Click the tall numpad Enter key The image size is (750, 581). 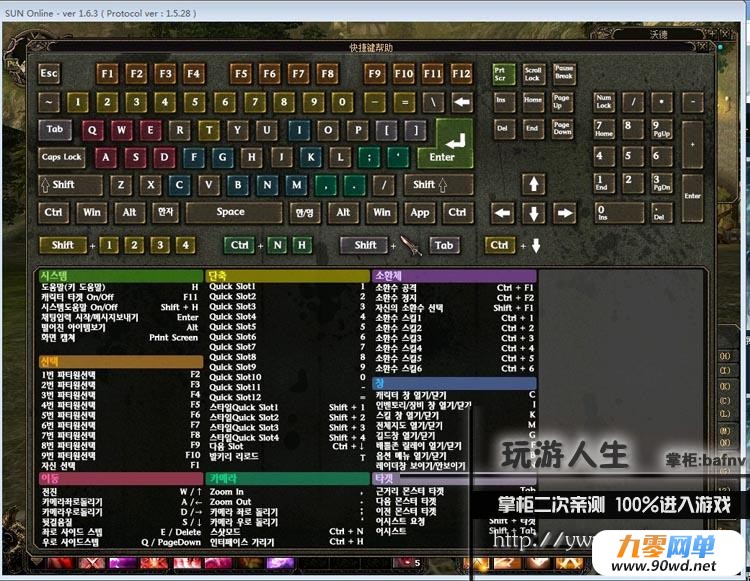pyautogui.click(x=692, y=198)
